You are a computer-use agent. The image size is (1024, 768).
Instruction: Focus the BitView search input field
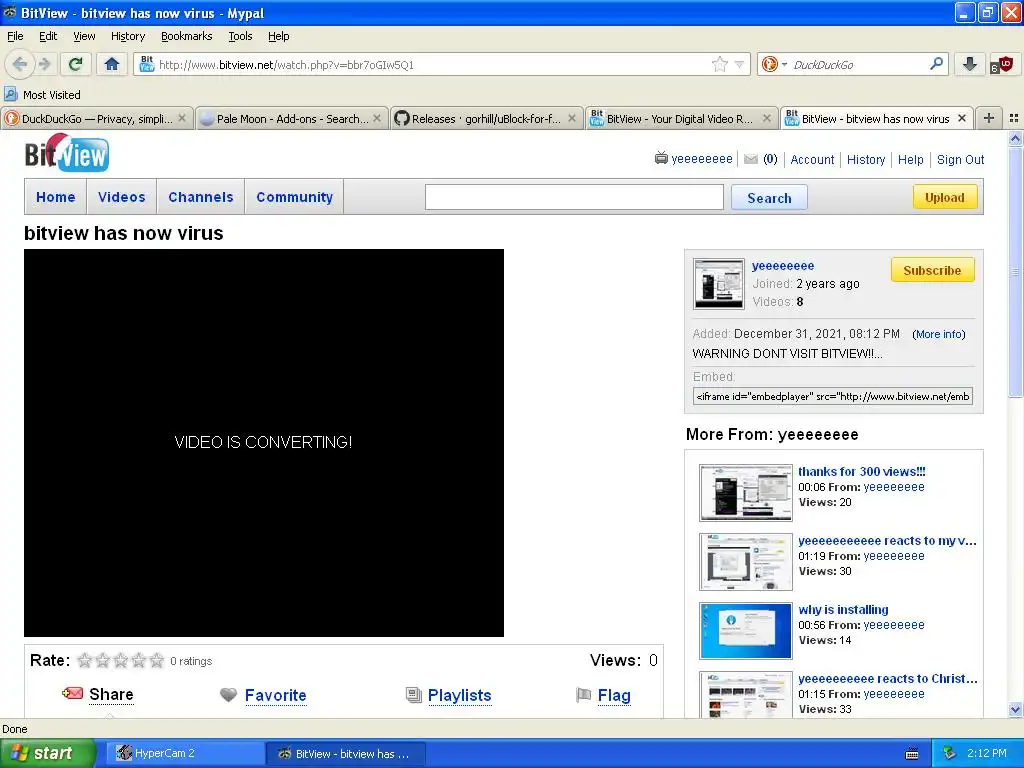click(x=574, y=197)
